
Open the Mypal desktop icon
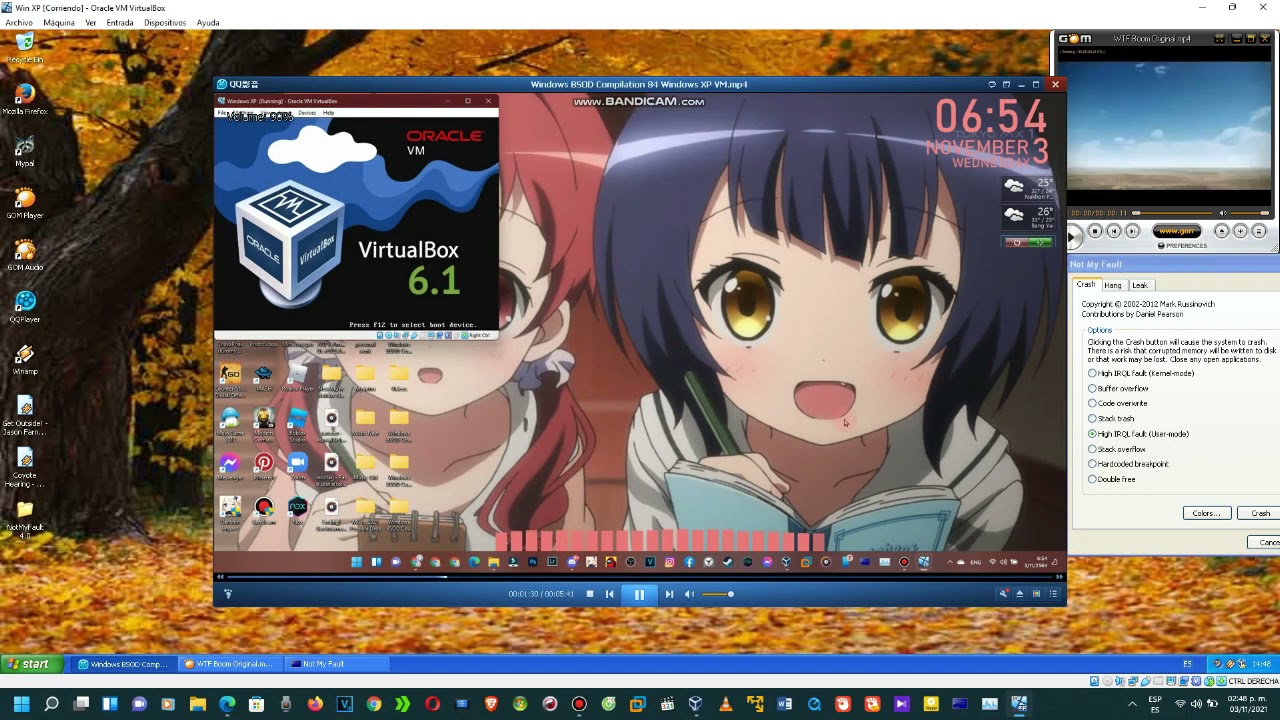pos(25,151)
